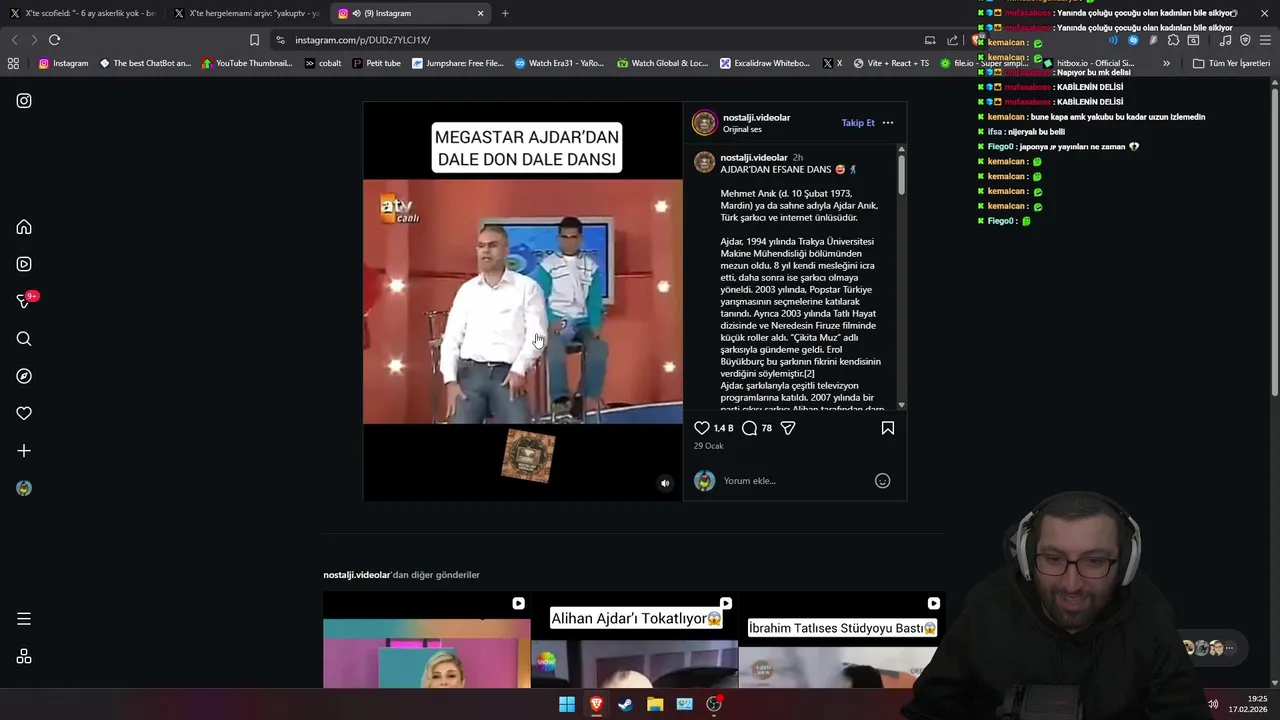Open nostalji.videolar profile in post header
1280x720 pixels.
pos(756,117)
